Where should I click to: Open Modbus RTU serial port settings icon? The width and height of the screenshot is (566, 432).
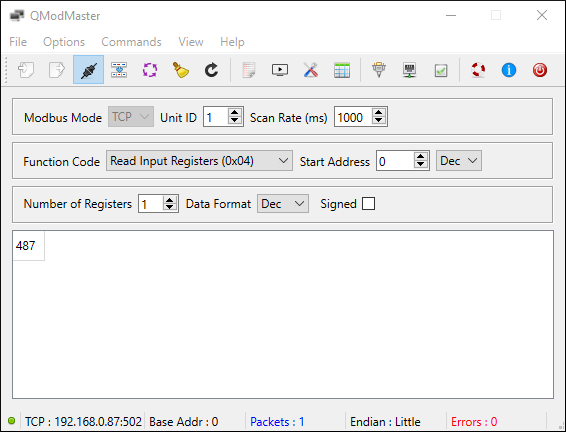click(x=379, y=70)
